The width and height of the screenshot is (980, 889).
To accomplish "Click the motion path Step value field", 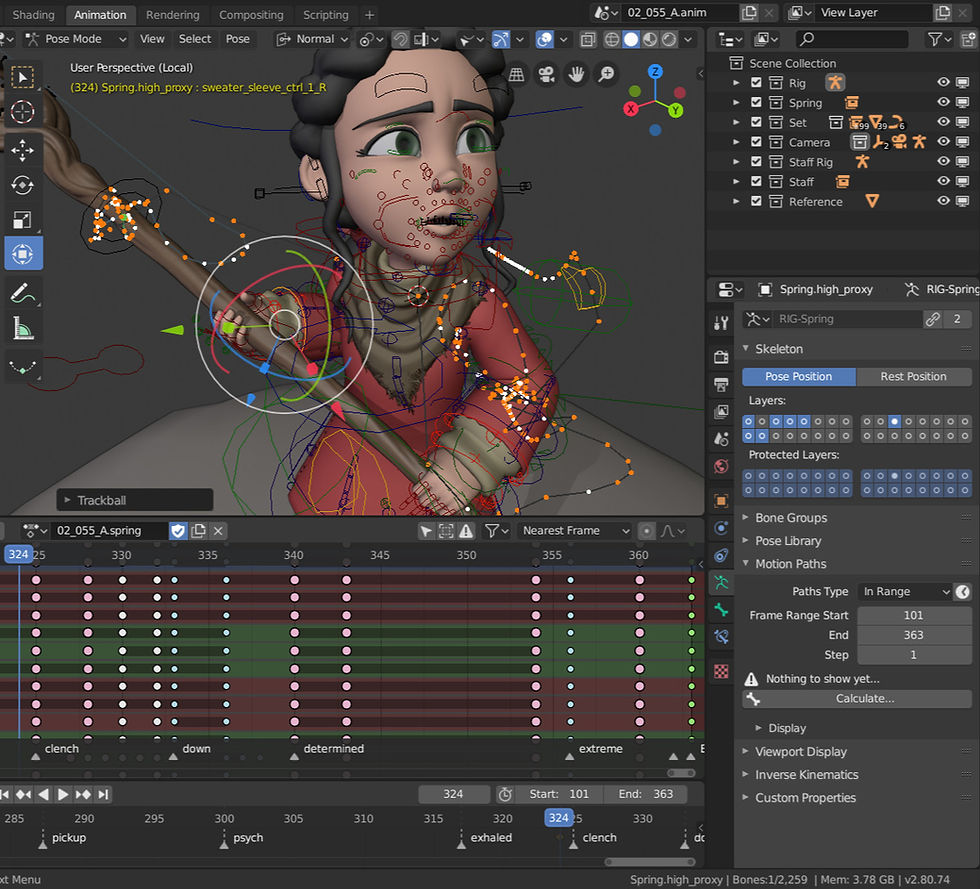I will click(913, 655).
